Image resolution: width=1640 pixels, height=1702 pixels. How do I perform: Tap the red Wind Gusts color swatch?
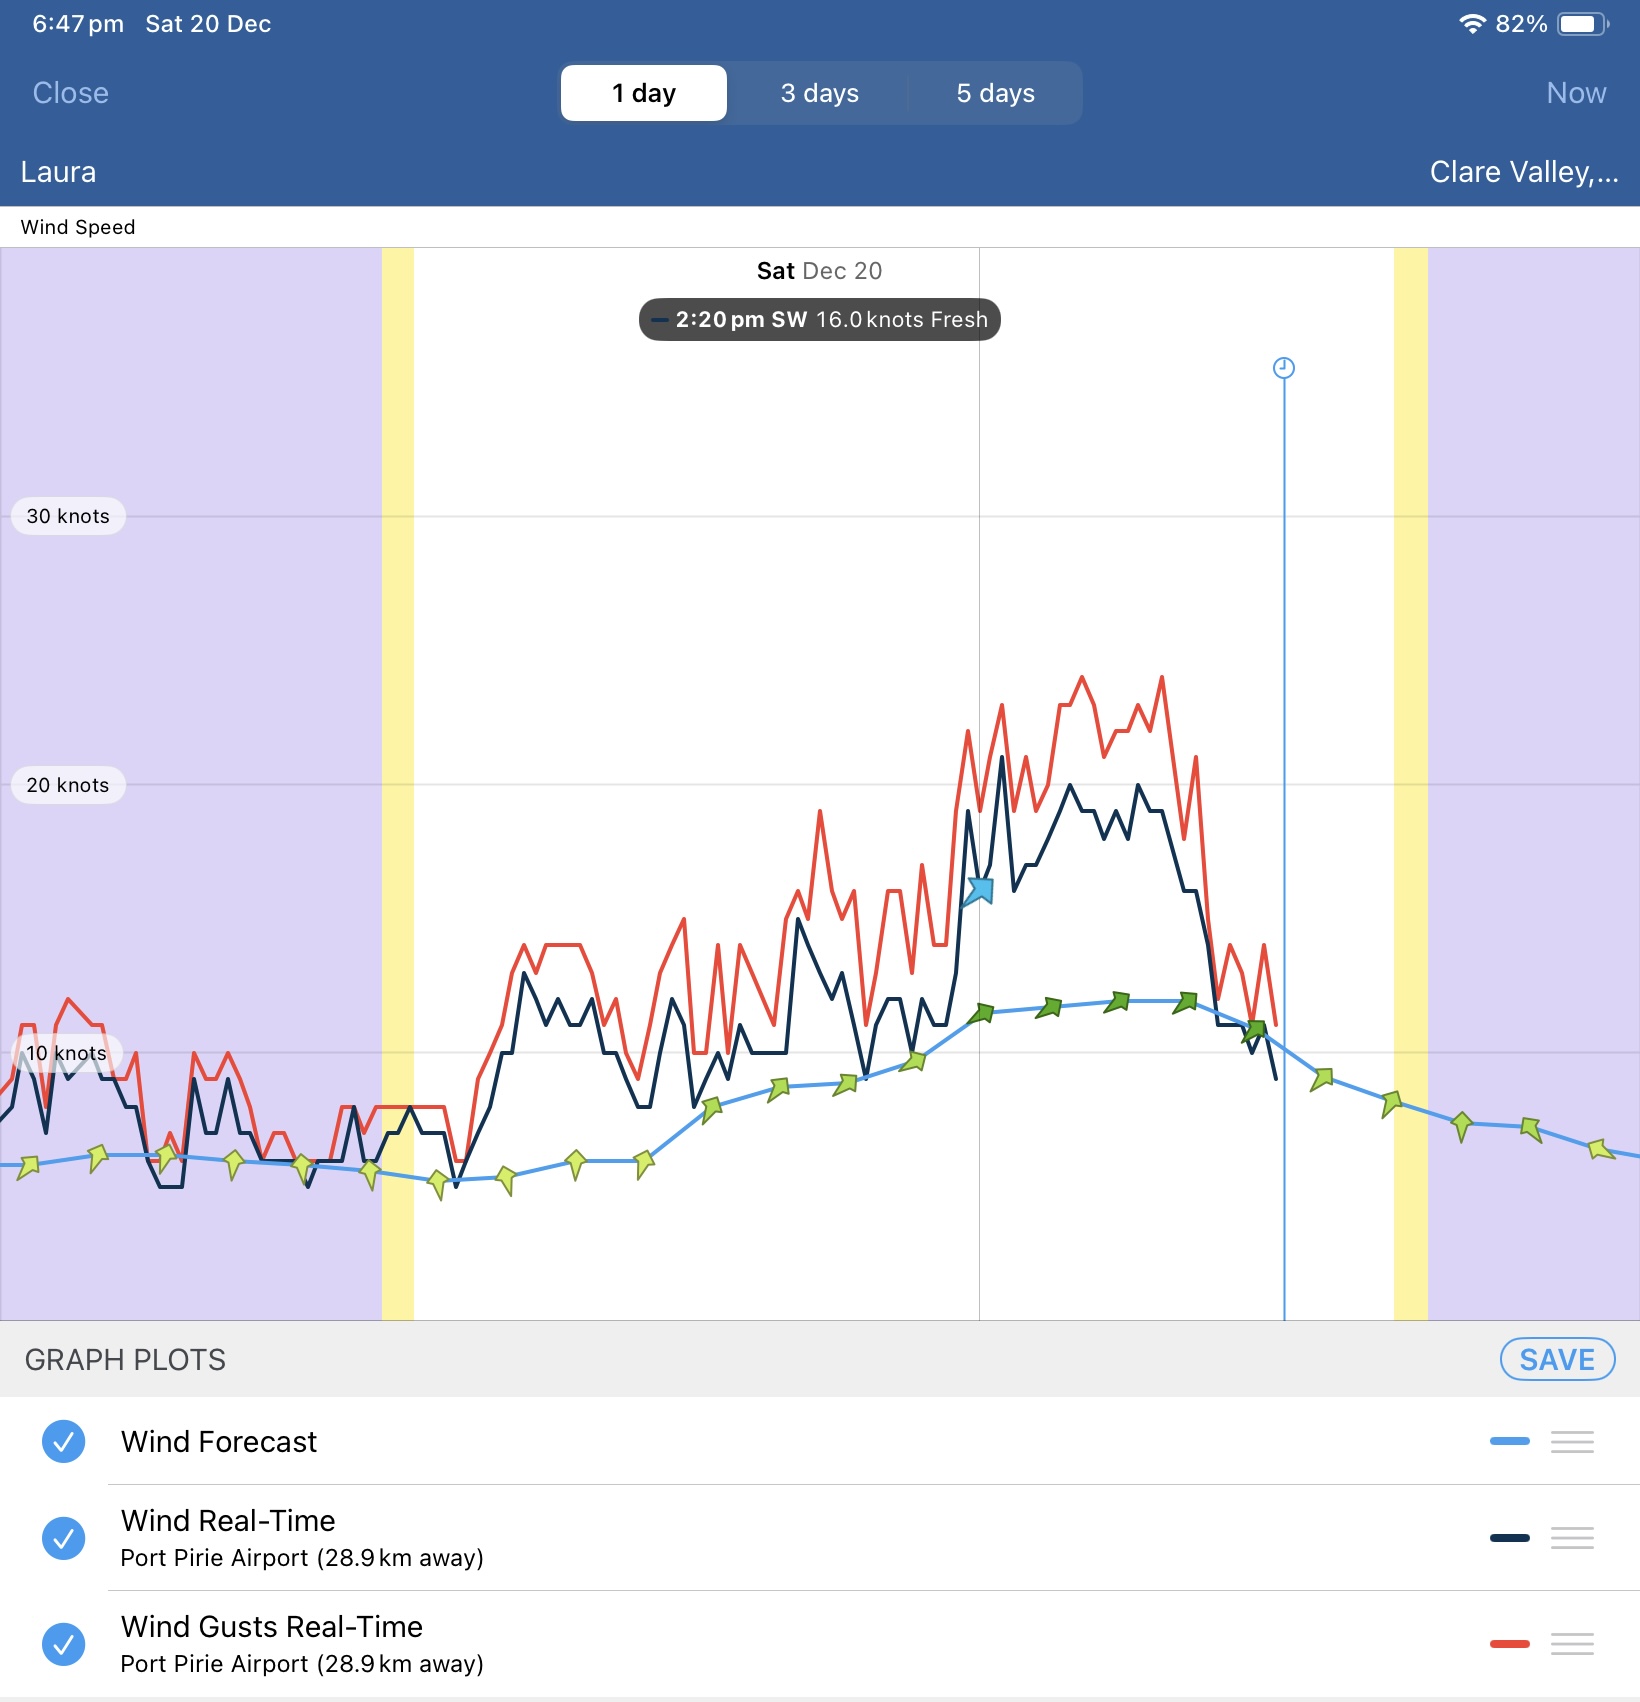click(x=1509, y=1644)
